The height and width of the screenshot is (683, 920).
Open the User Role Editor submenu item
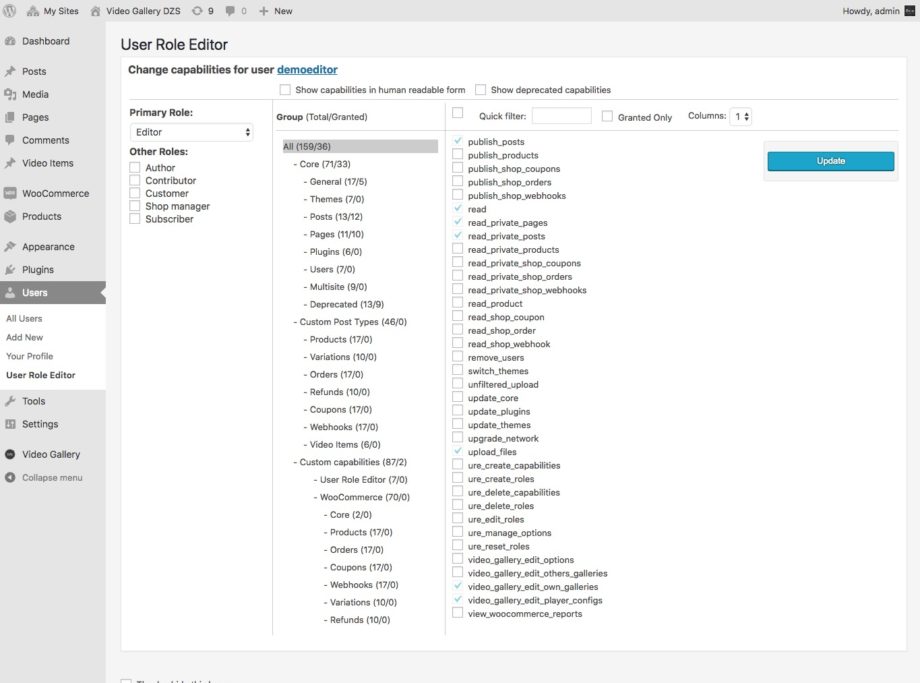pyautogui.click(x=40, y=375)
